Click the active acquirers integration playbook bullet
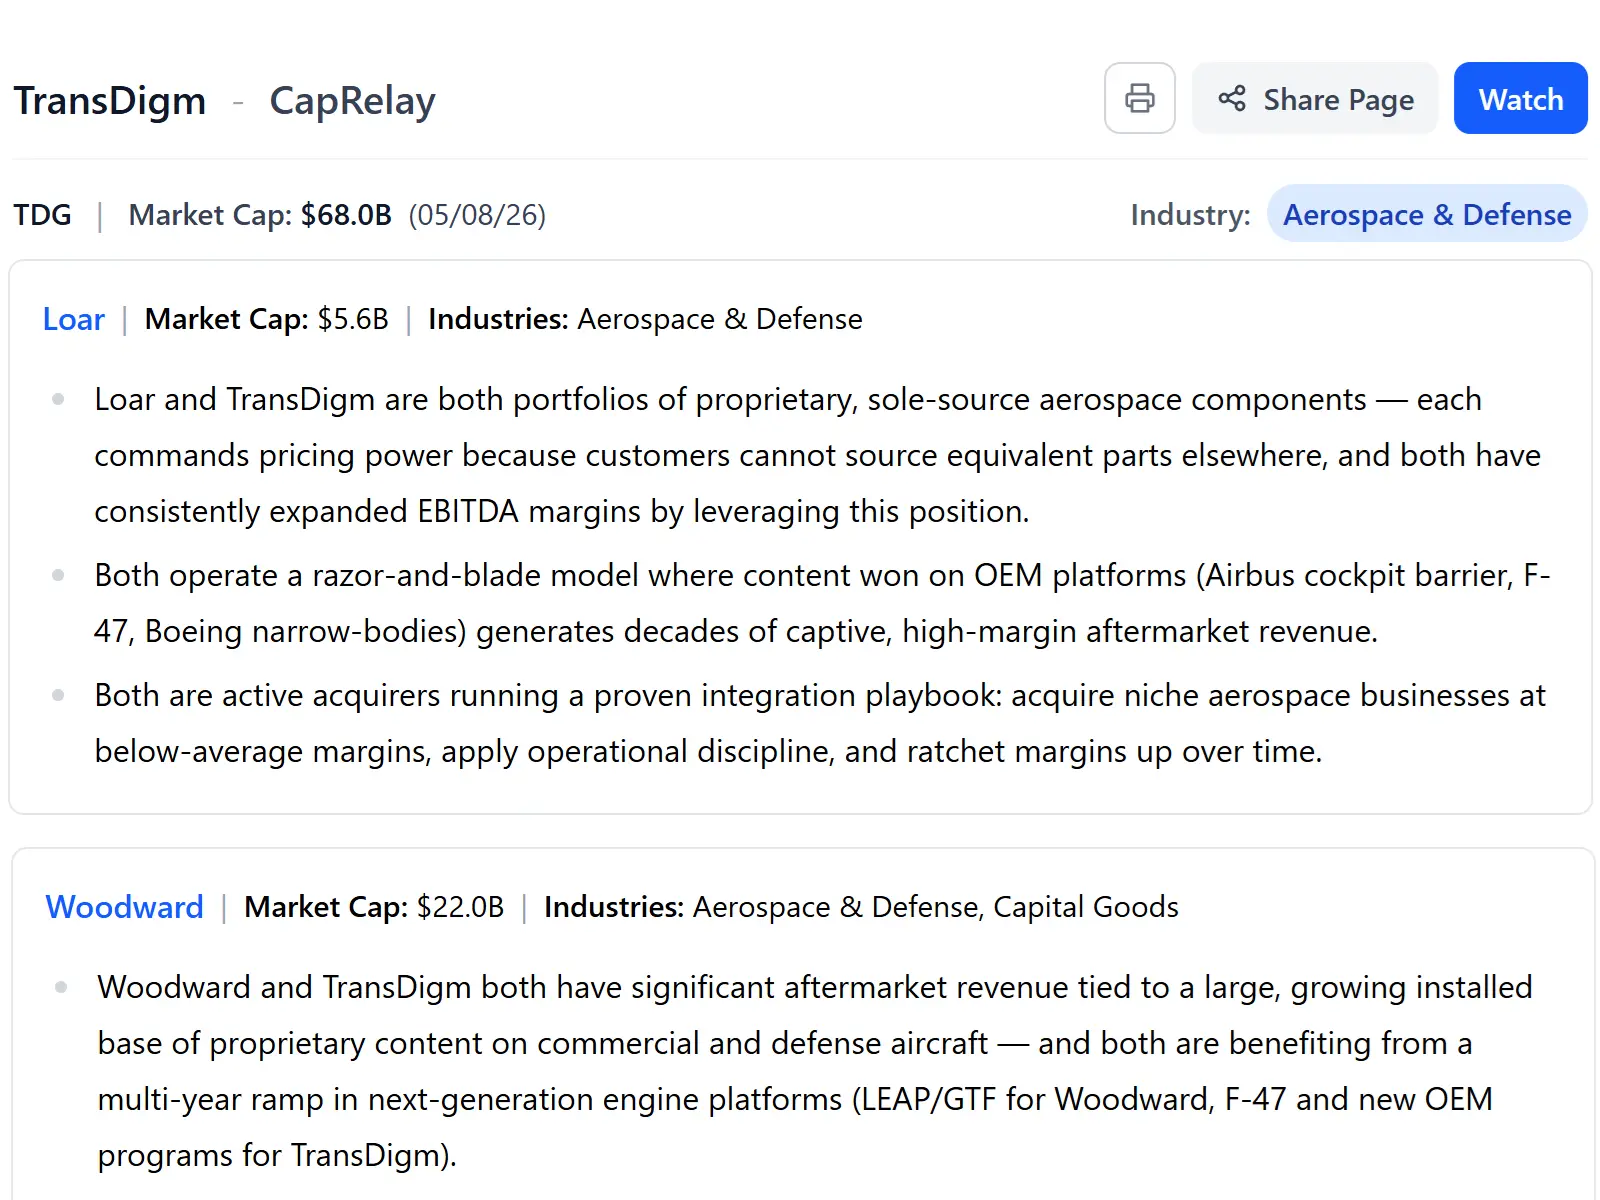Viewport: 1600px width, 1200px height. pos(820,723)
